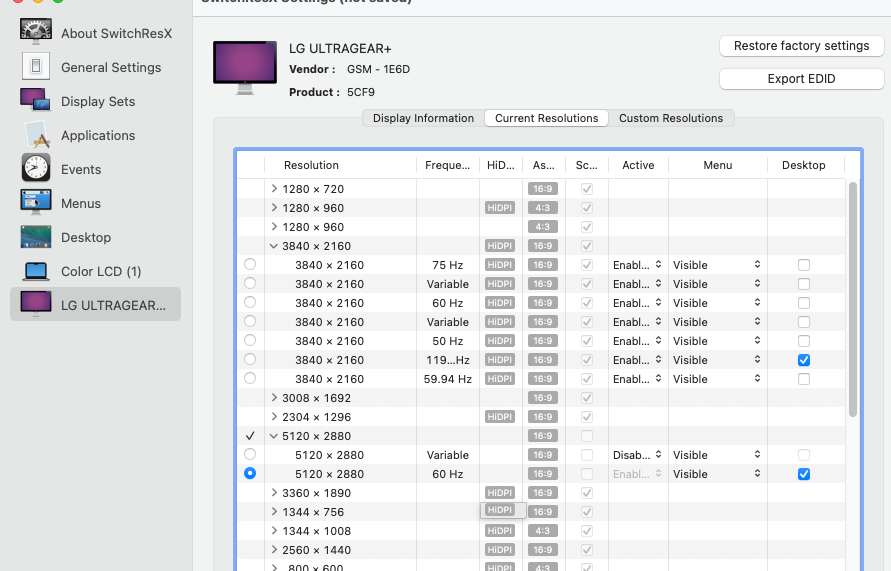Click Restore factory settings button
Viewport: 891px width, 571px height.
(x=801, y=45)
